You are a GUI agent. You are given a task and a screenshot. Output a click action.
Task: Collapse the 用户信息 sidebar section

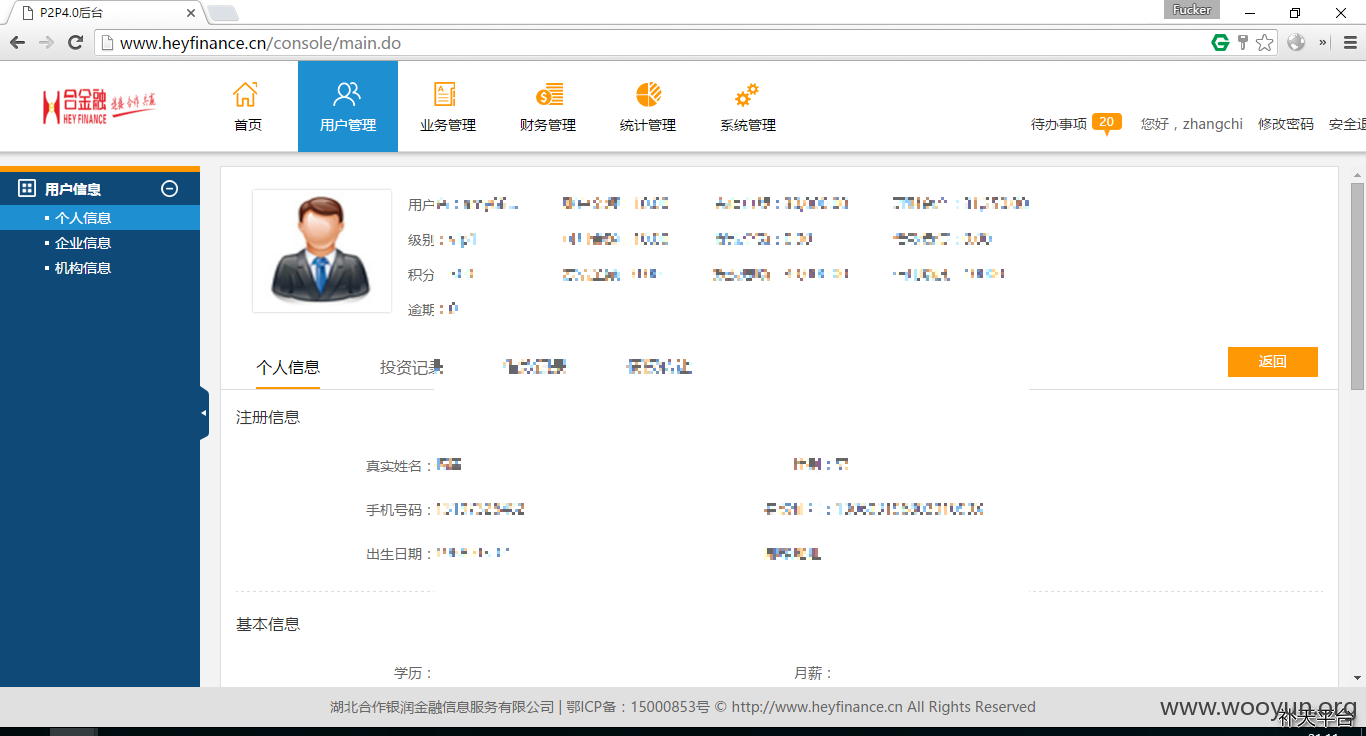tap(170, 188)
